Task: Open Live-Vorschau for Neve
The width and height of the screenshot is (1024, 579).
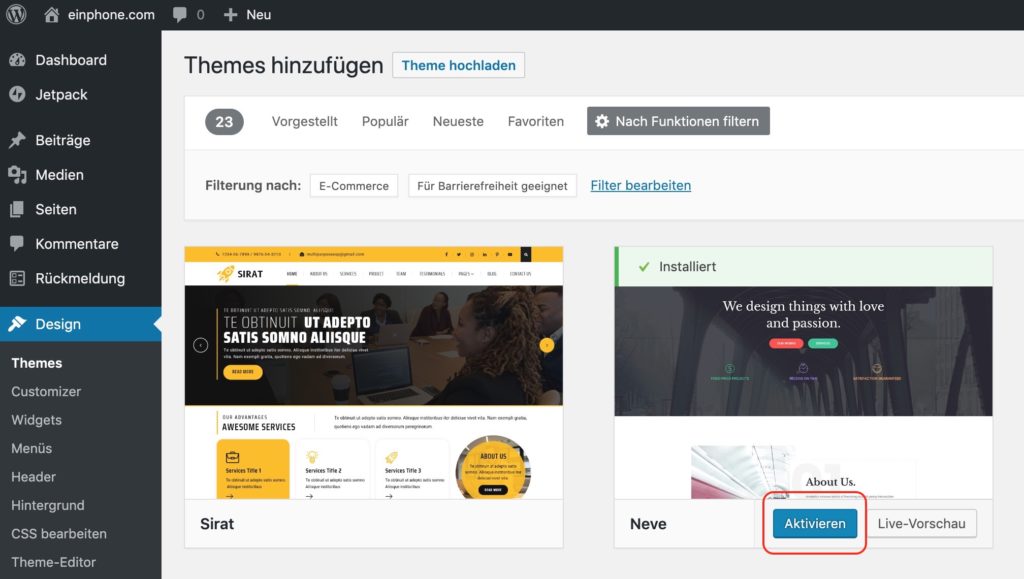Action: (921, 524)
